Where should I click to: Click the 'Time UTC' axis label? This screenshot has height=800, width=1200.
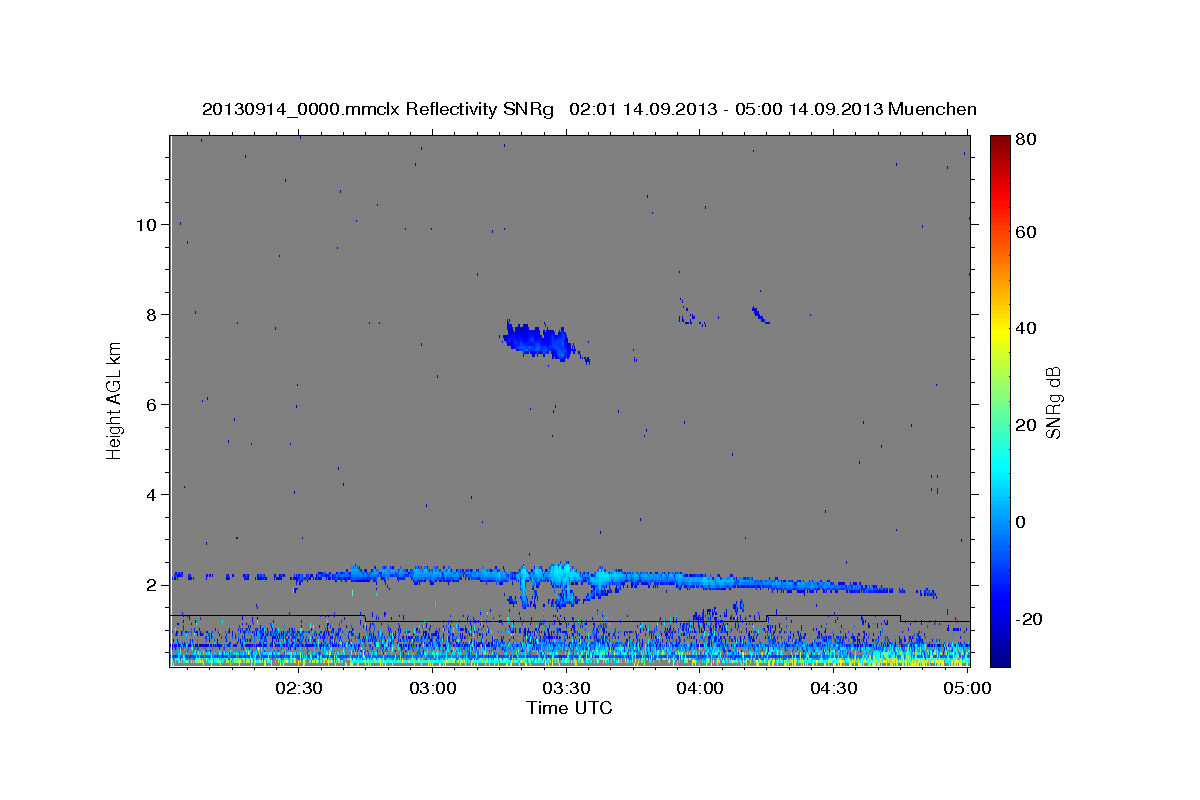pos(569,708)
